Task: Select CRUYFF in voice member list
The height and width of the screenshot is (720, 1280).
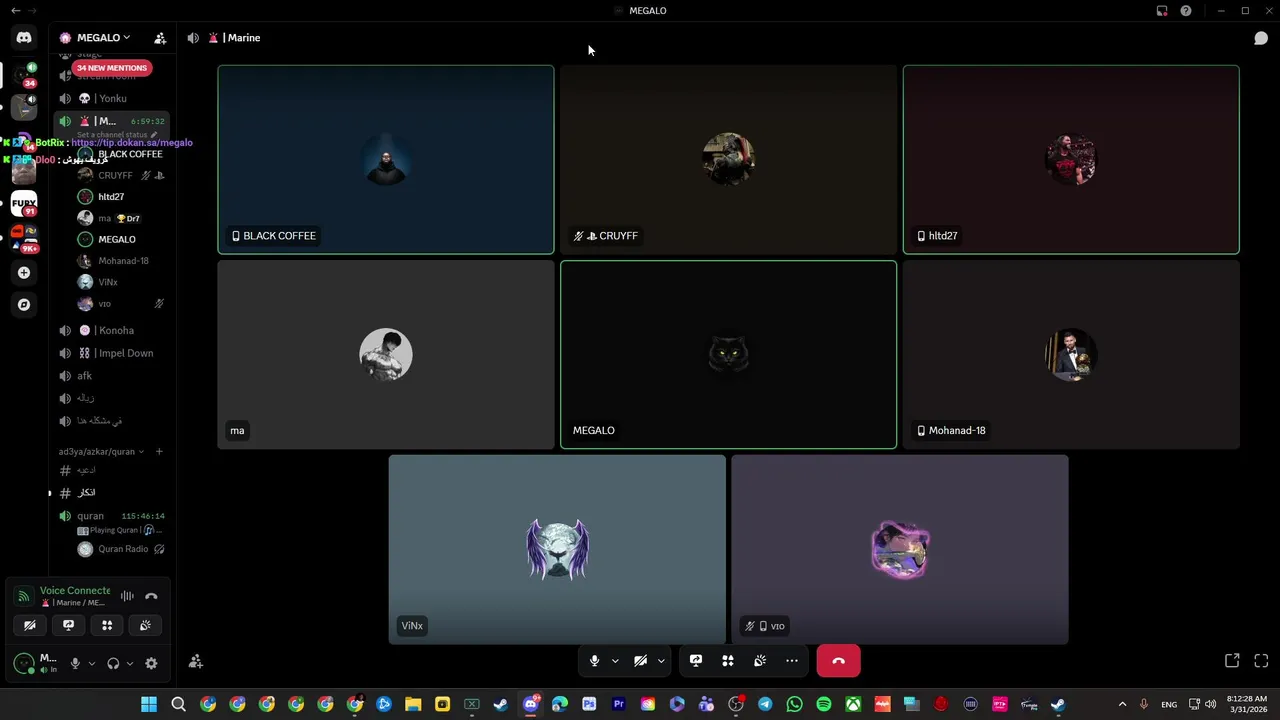Action: point(120,175)
